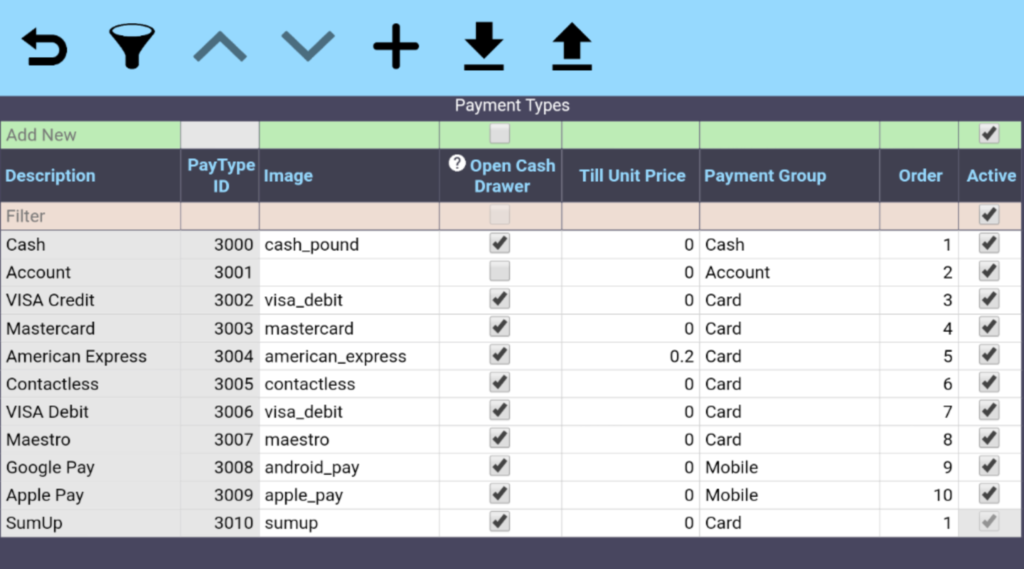Click the Order column header

click(x=920, y=176)
